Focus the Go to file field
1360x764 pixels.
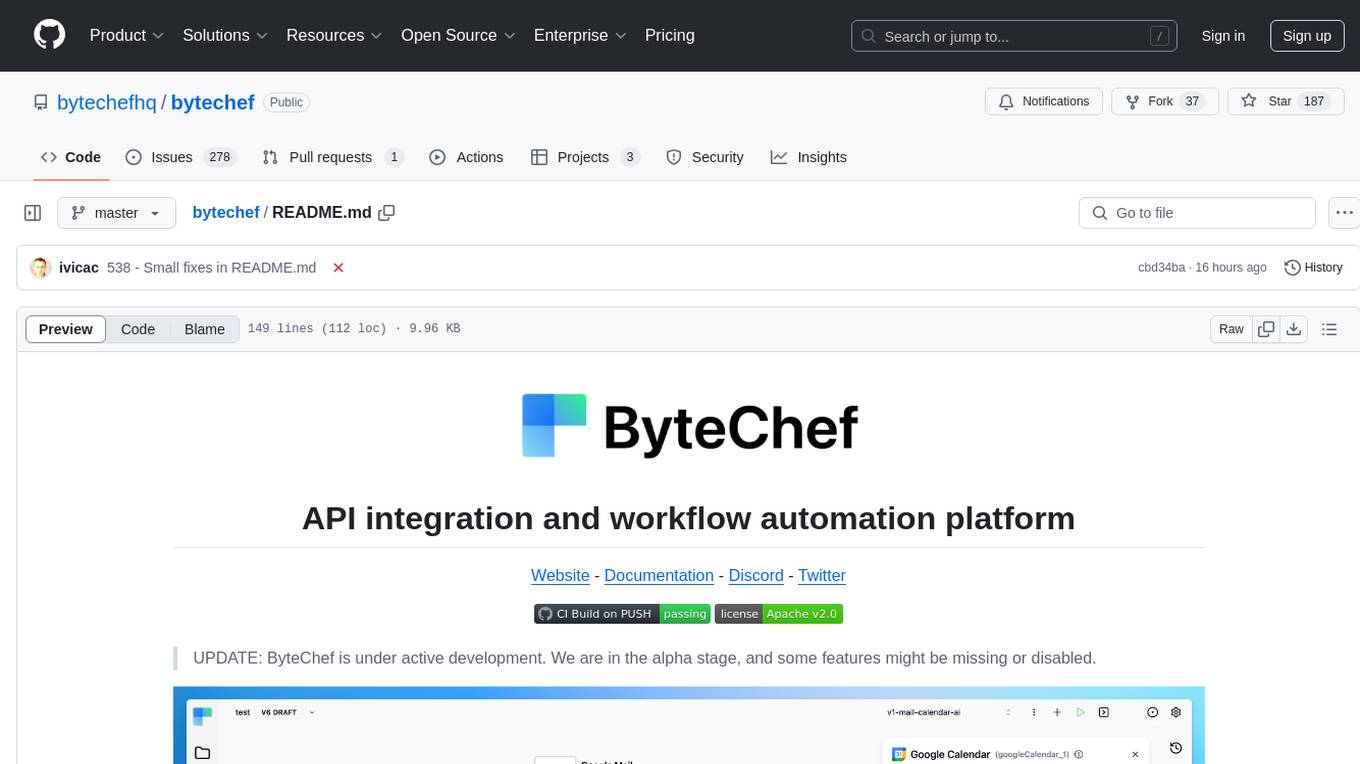pyautogui.click(x=1197, y=213)
